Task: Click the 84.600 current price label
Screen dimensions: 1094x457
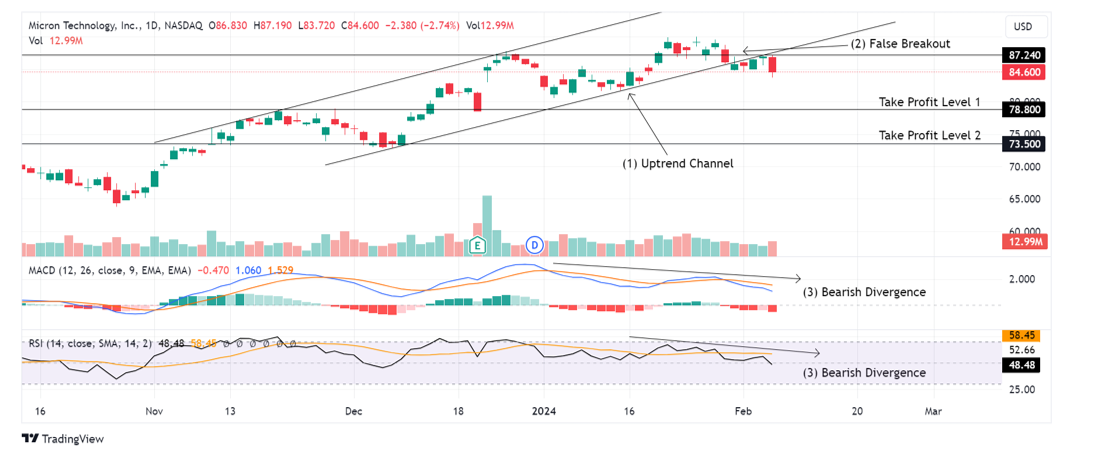Action: pos(1025,72)
